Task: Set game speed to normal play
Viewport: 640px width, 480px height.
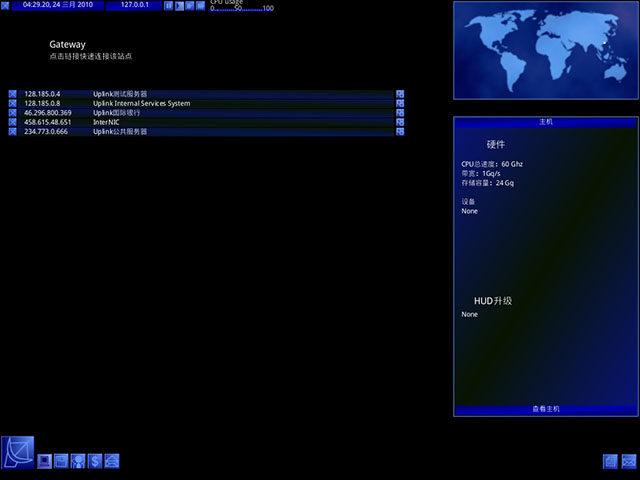Action: click(179, 6)
